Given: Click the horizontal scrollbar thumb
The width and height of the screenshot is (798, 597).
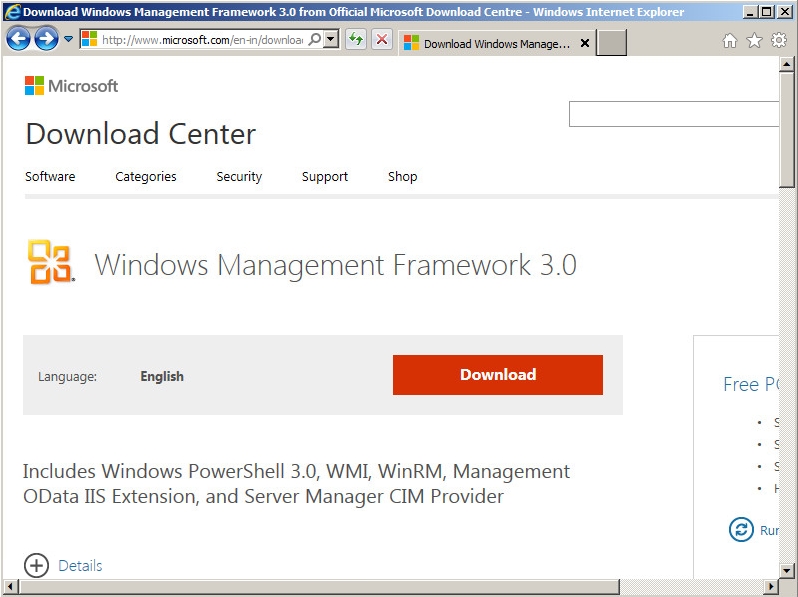Looking at the screenshot, I should click(319, 586).
